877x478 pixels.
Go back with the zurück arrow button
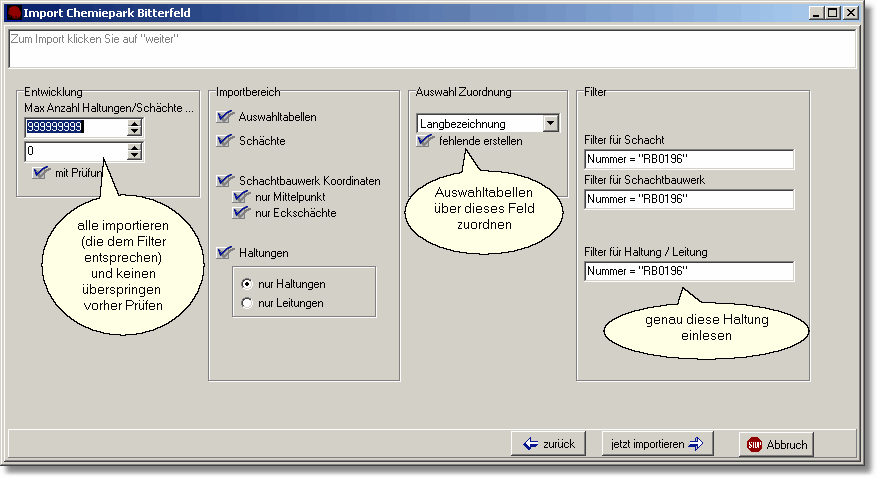pyautogui.click(x=549, y=444)
